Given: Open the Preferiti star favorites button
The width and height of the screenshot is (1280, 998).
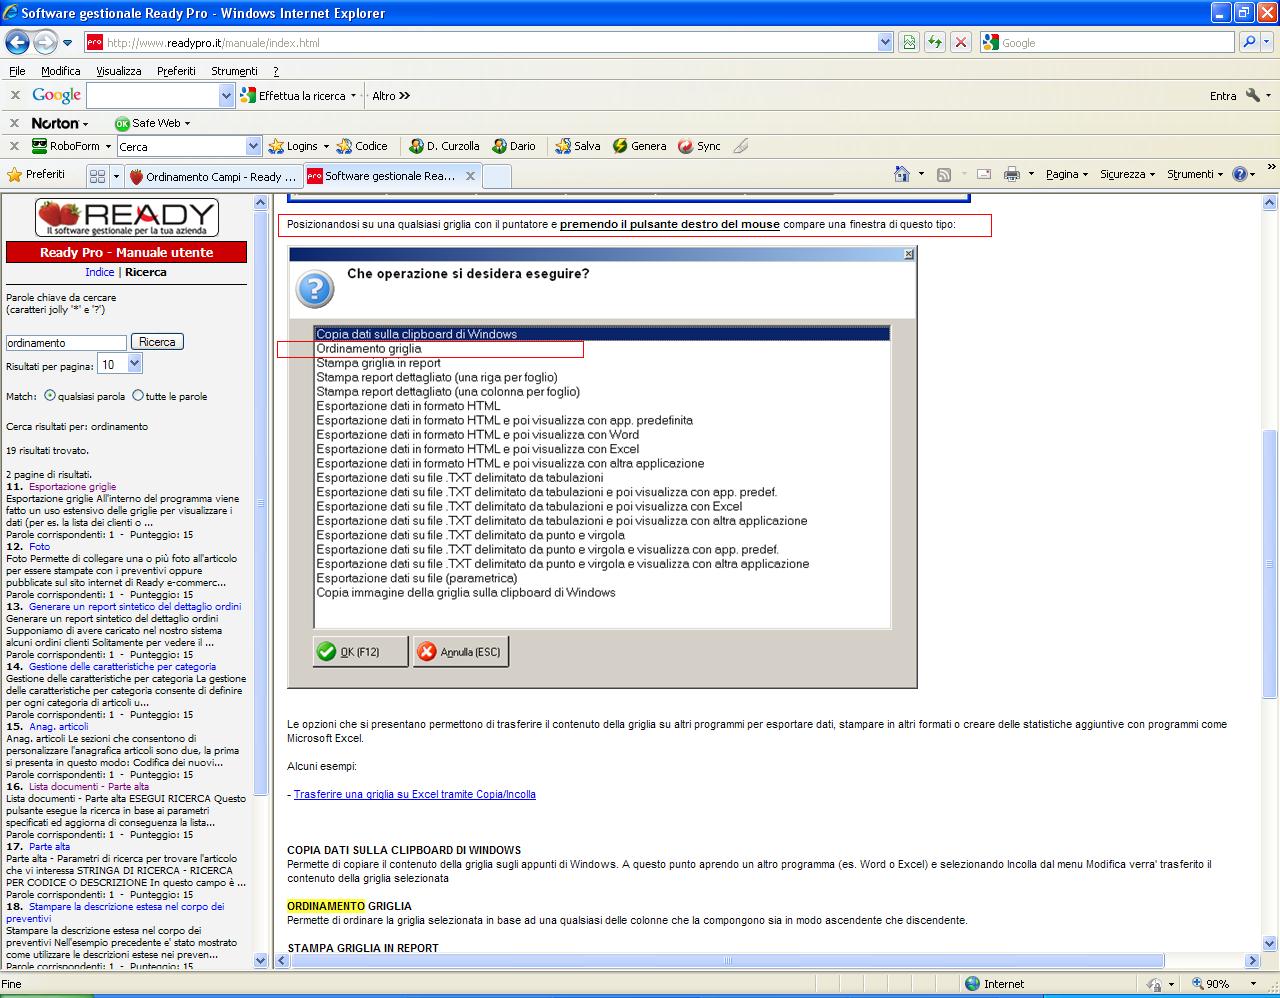Looking at the screenshot, I should coord(36,174).
